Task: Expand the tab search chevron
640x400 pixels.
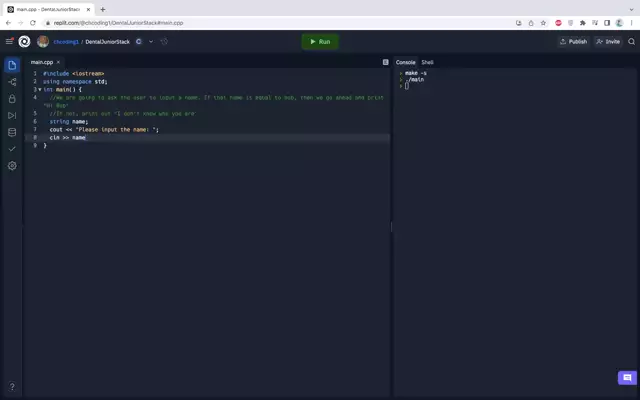Action: (631, 9)
